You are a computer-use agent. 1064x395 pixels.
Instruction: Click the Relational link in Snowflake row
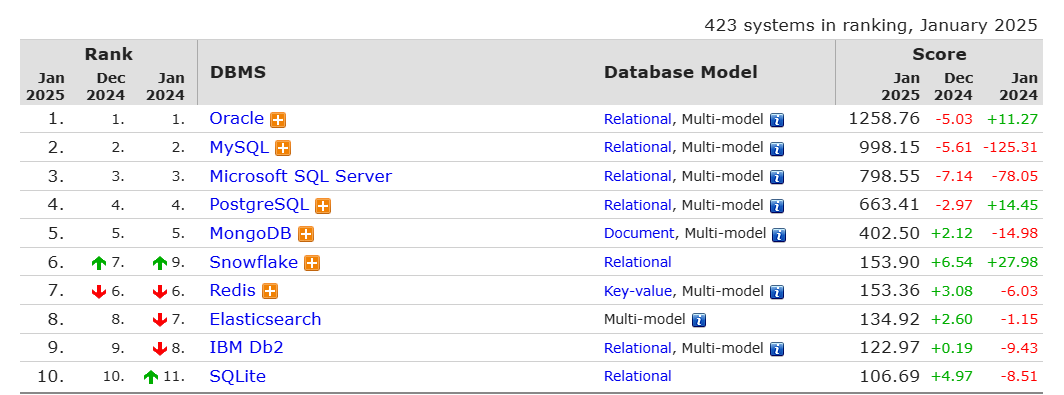point(637,262)
